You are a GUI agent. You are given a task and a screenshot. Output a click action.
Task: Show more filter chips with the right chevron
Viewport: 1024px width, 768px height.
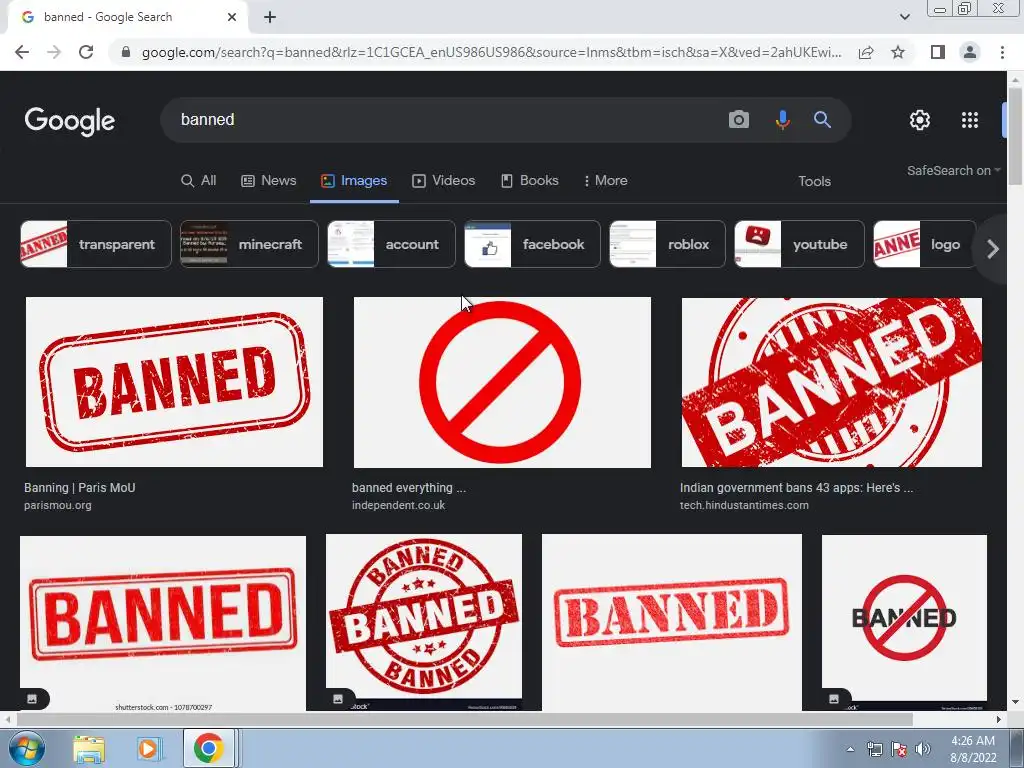tap(993, 249)
